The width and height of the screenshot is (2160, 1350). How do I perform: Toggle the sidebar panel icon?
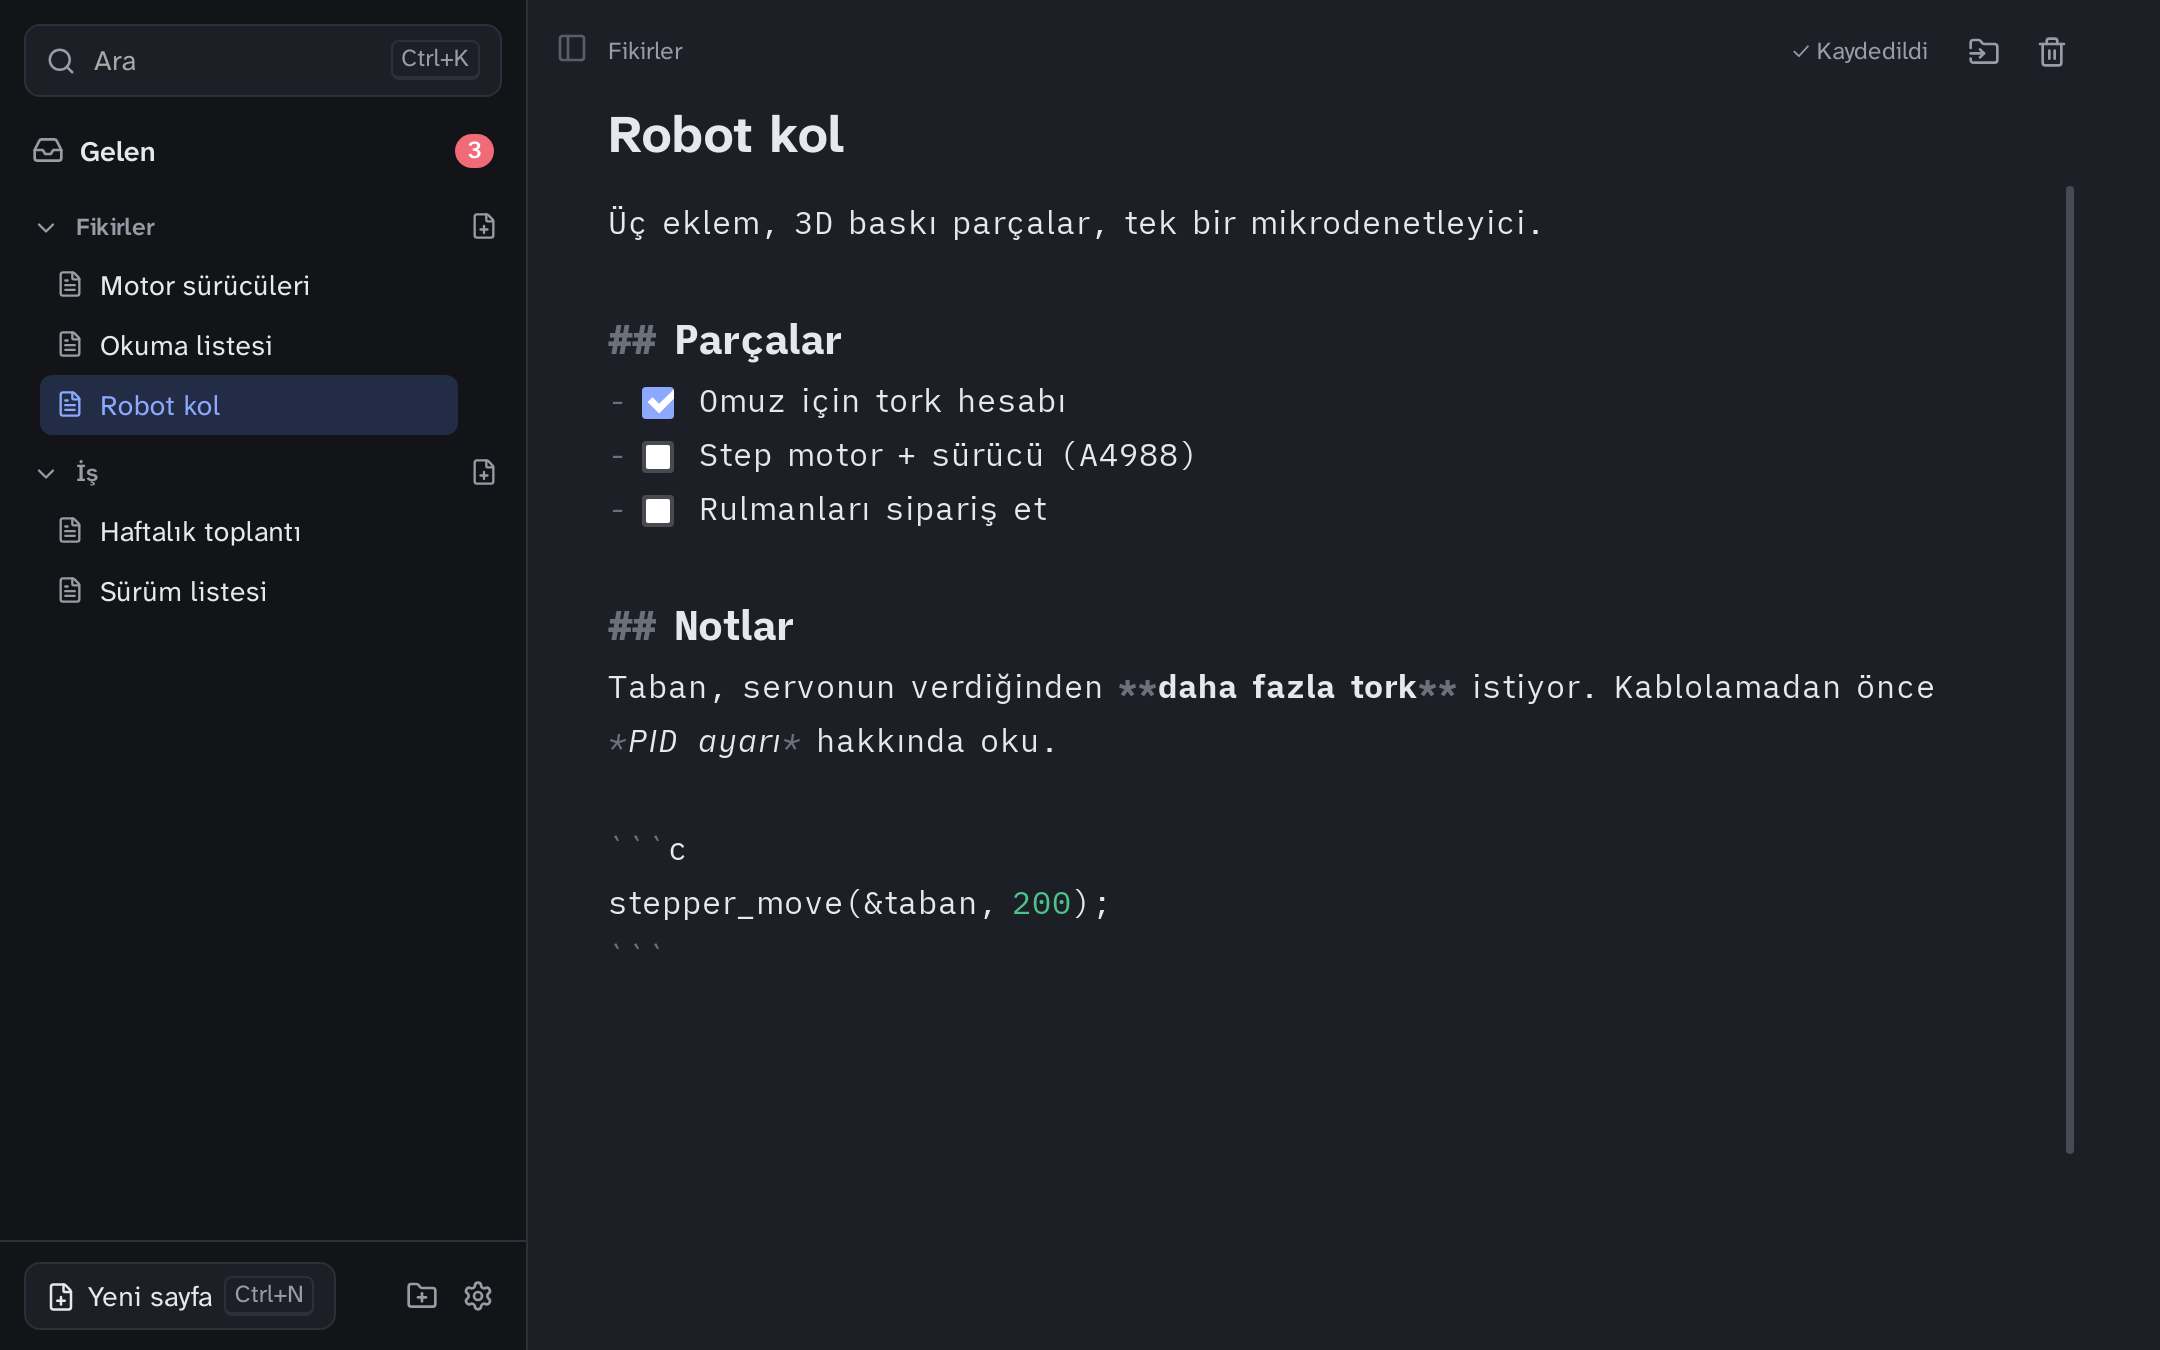571,49
